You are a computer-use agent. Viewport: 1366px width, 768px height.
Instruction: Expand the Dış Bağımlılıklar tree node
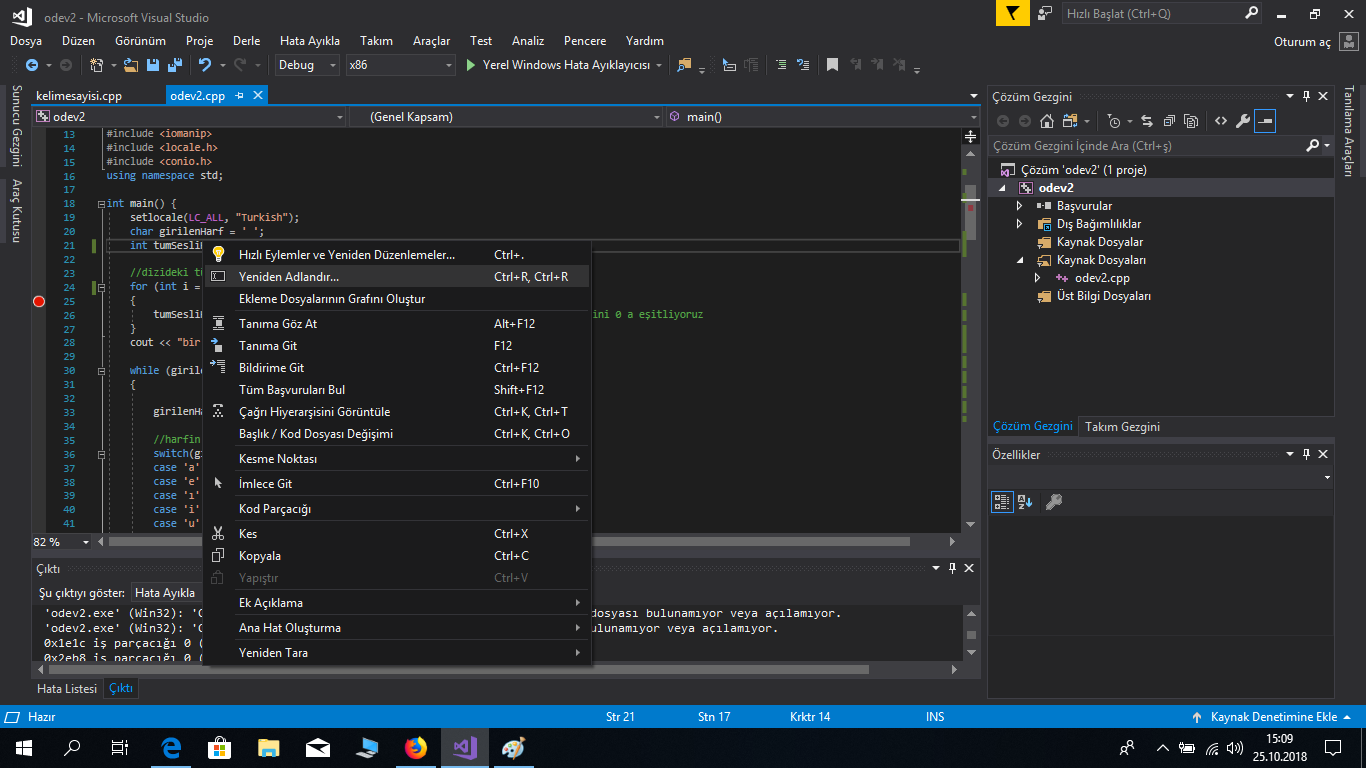tap(1019, 224)
